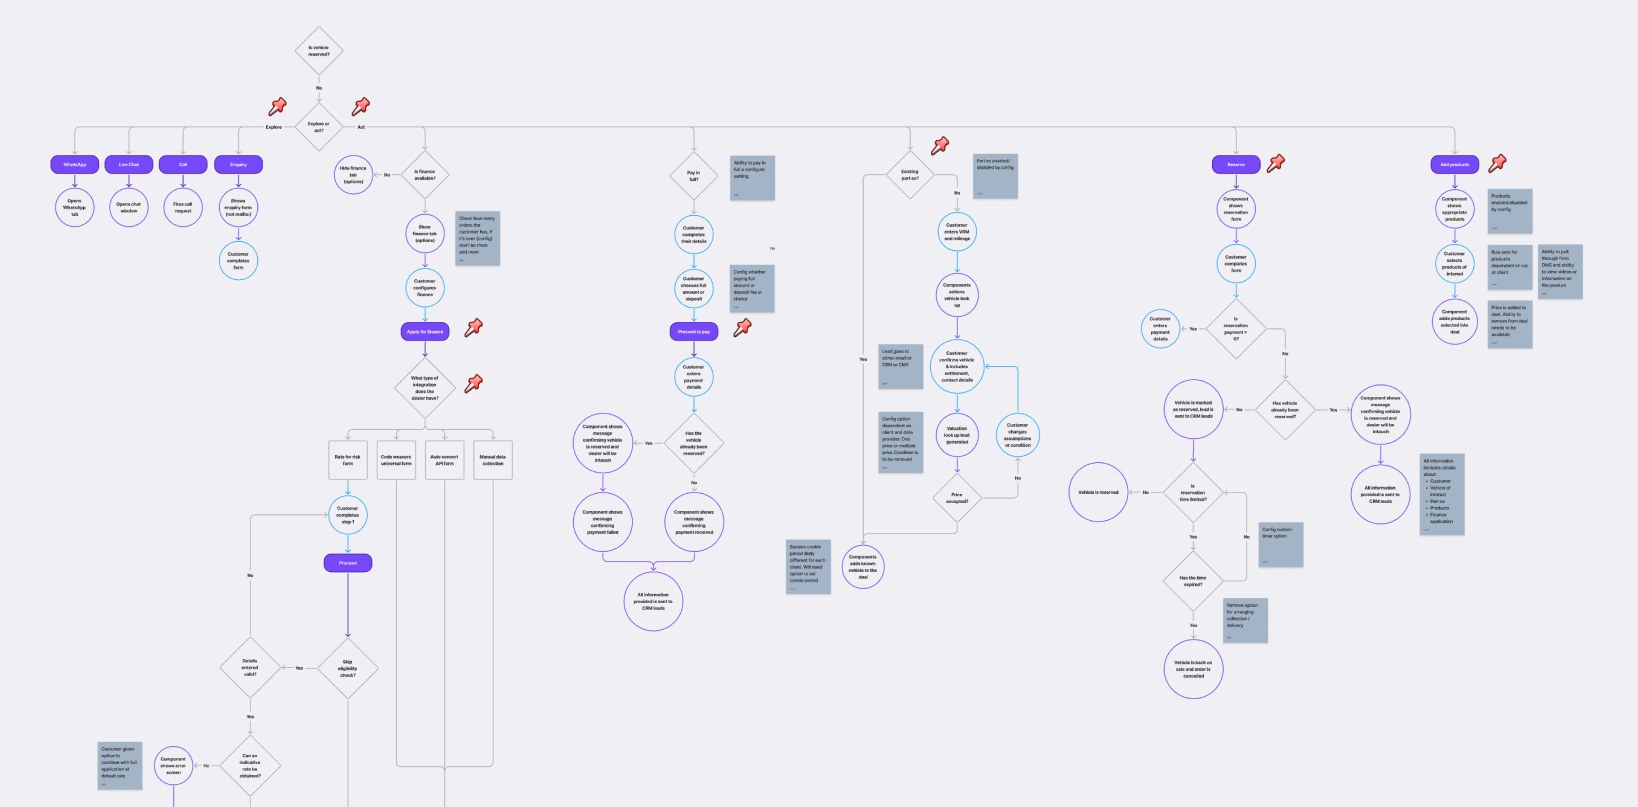
Task: Click 'Customer selects products of interest' circle
Action: pos(1455,264)
